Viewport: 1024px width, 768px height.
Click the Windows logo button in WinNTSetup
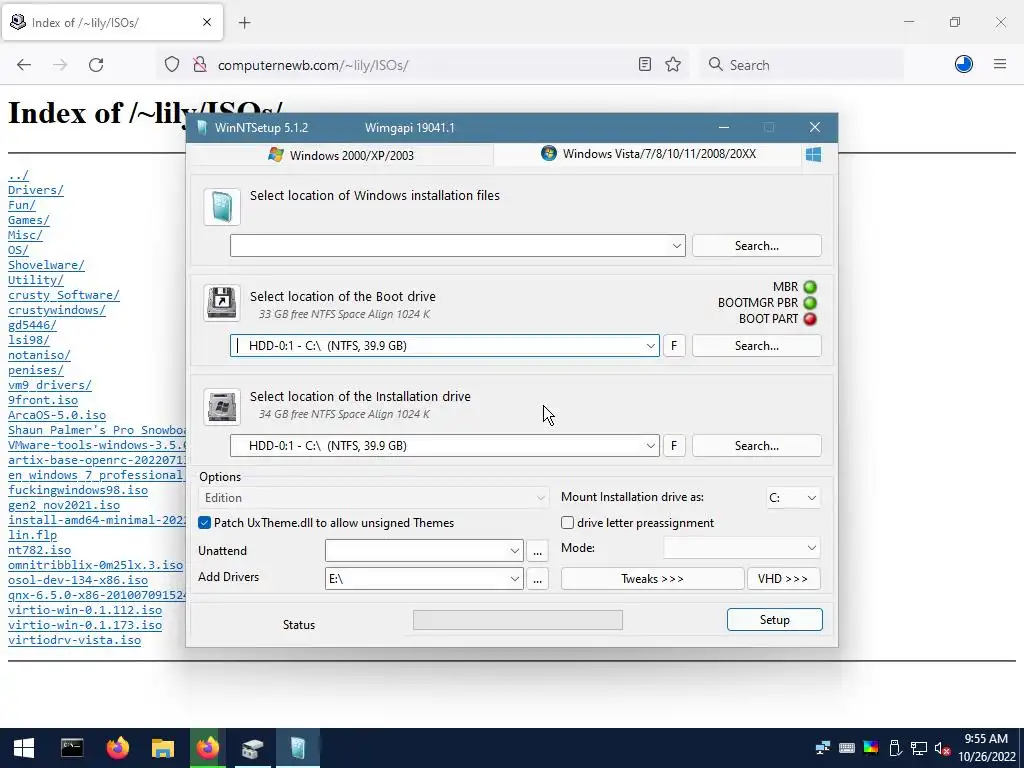pyautogui.click(x=813, y=155)
